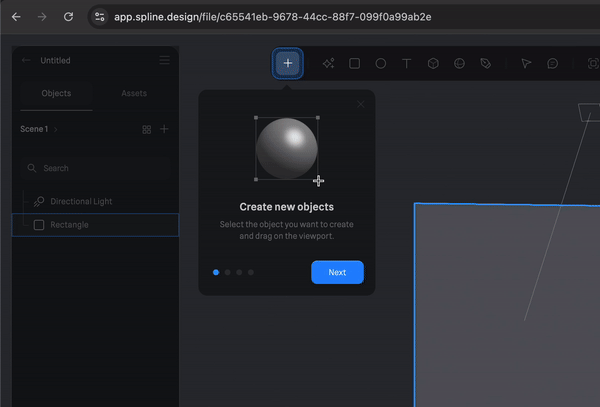The image size is (600, 407).
Task: Add a new scene with the plus icon
Action: 164,129
